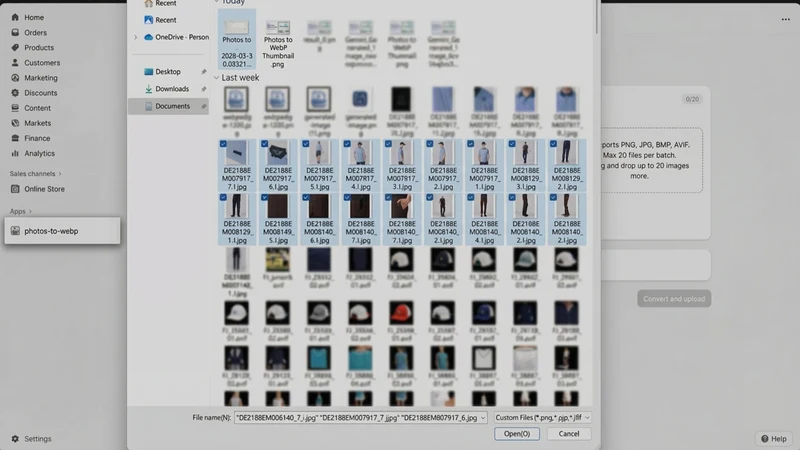The image size is (800, 450).
Task: Click the pin icon next to Downloads
Action: coord(204,89)
